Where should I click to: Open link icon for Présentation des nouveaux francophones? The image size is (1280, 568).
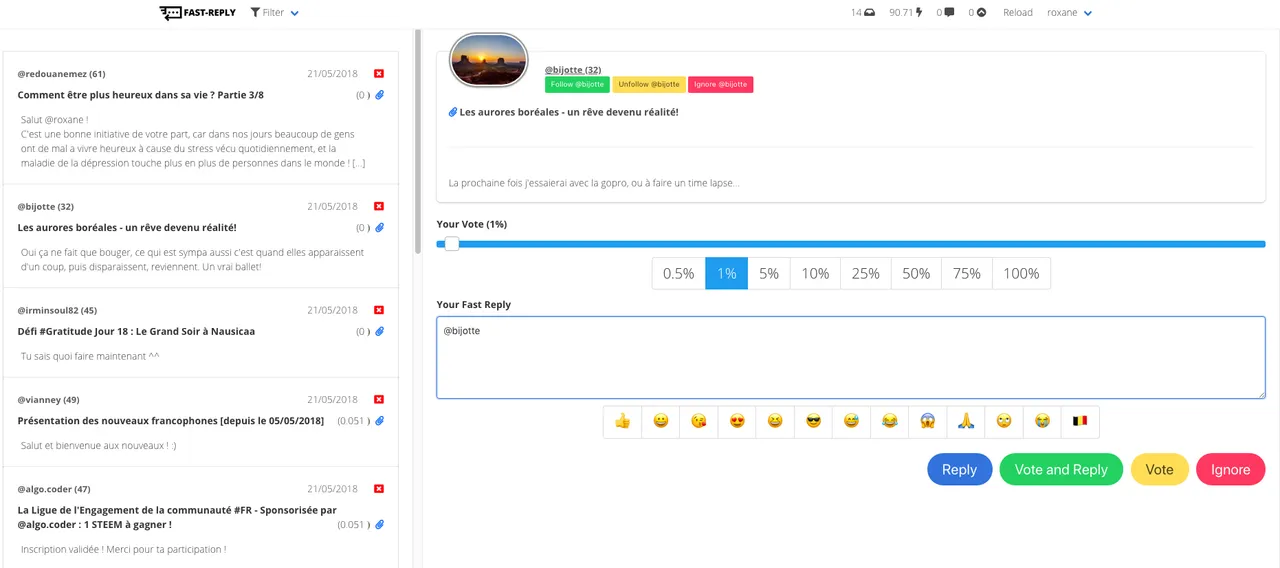[x=380, y=421]
